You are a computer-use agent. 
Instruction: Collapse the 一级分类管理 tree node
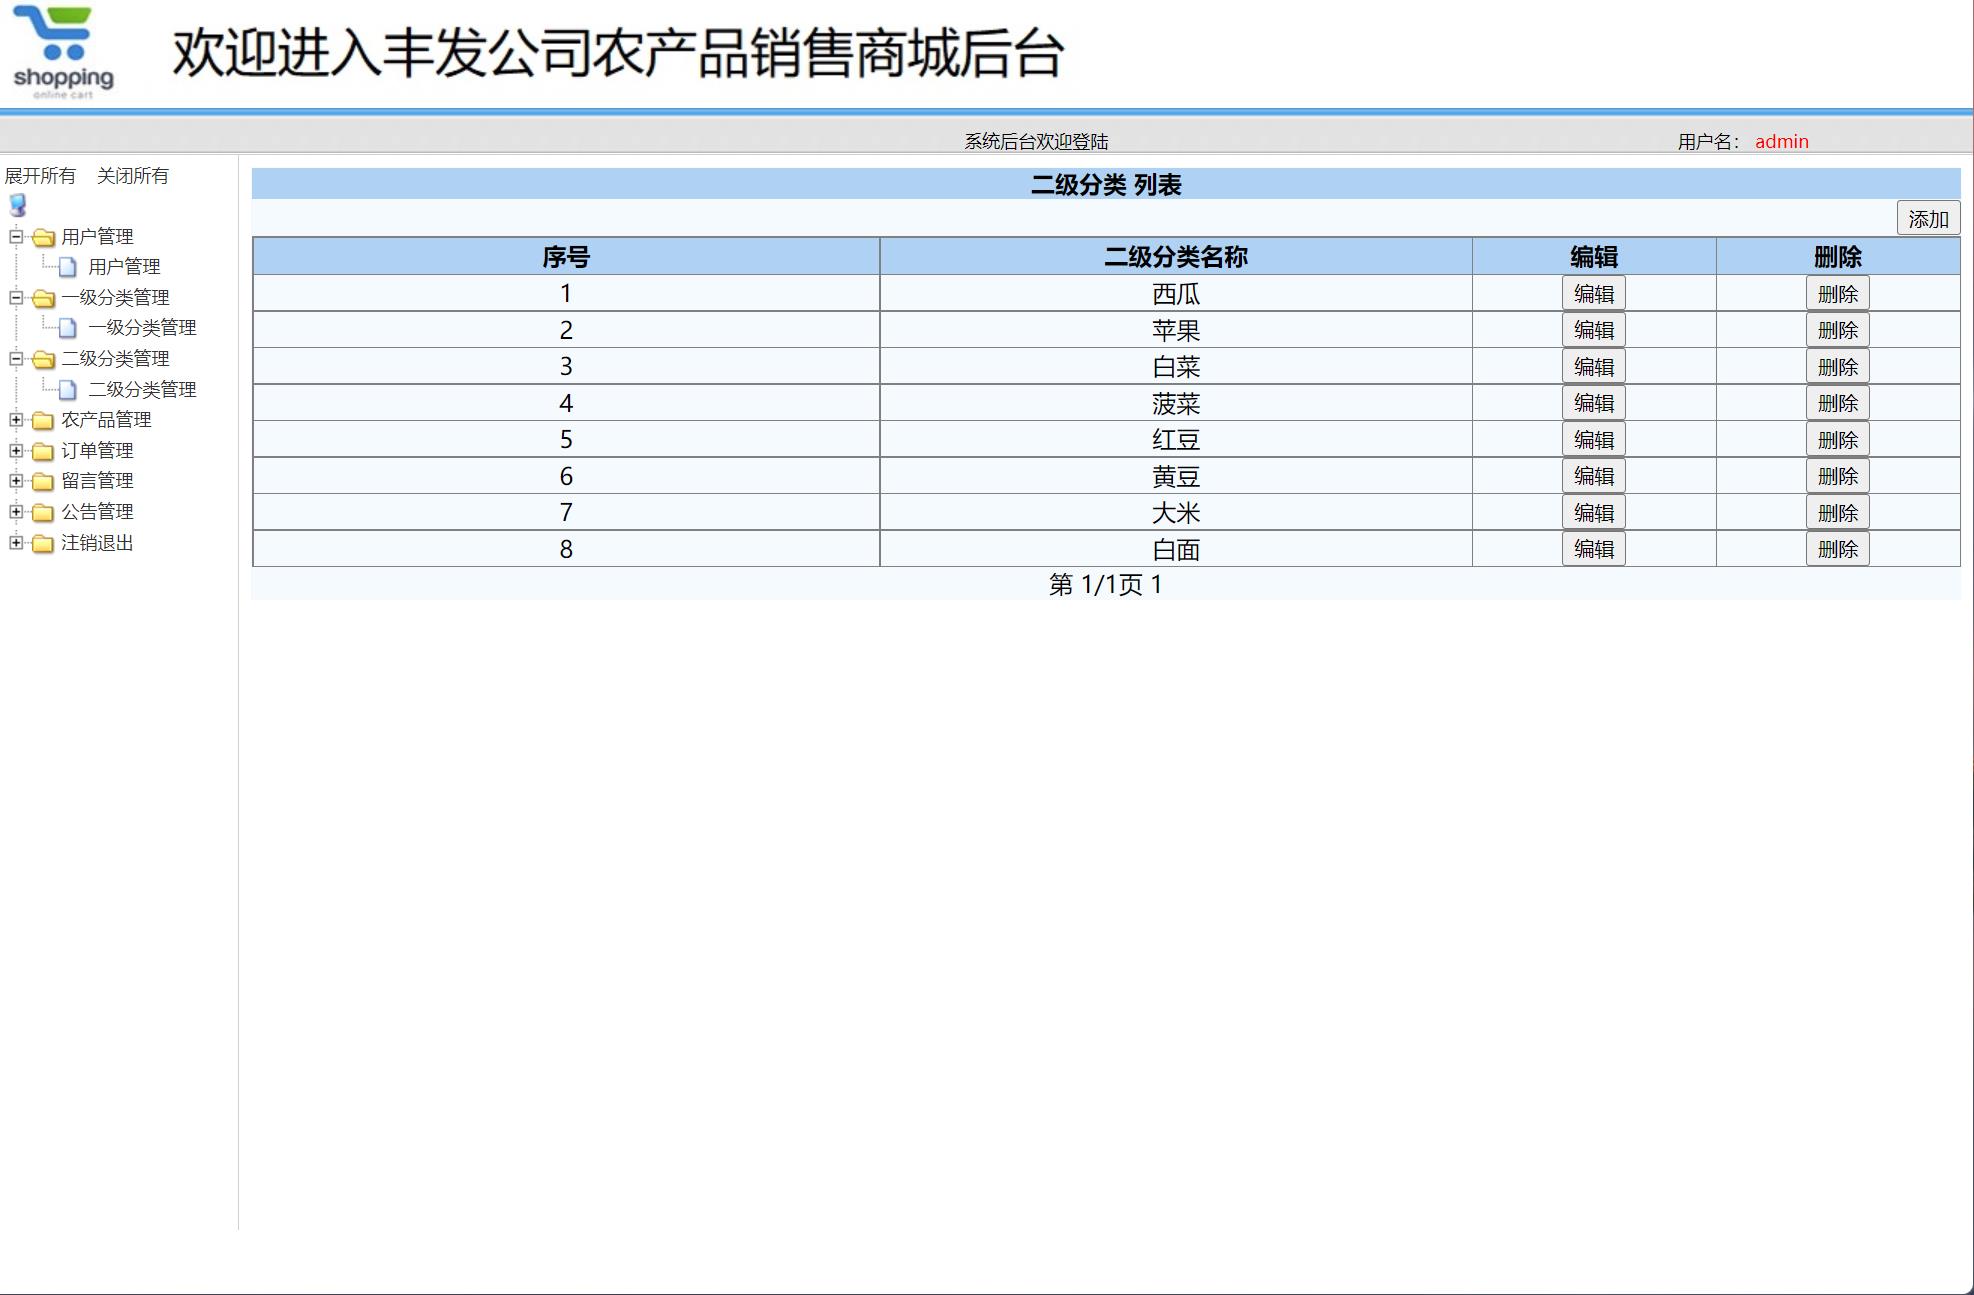[x=14, y=297]
